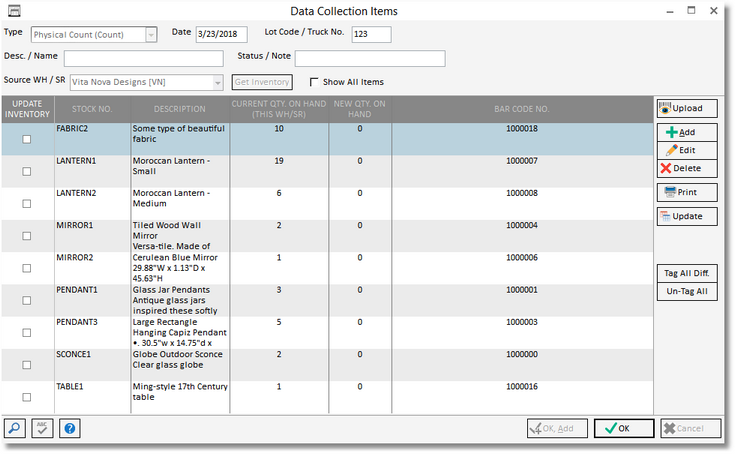Click the new quantity 0 for TABLE1
This screenshot has width=735, height=454.
click(x=360, y=387)
